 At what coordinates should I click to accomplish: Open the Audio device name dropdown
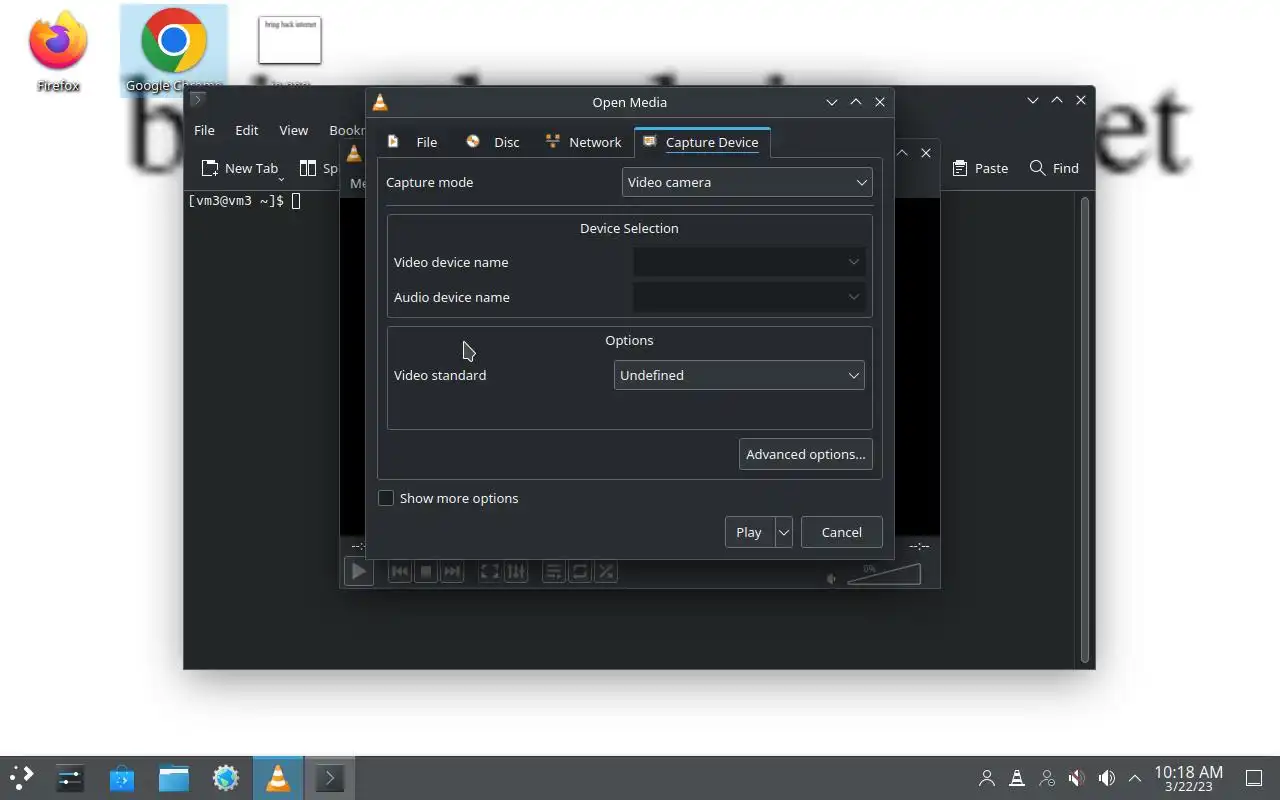pyautogui.click(x=749, y=297)
